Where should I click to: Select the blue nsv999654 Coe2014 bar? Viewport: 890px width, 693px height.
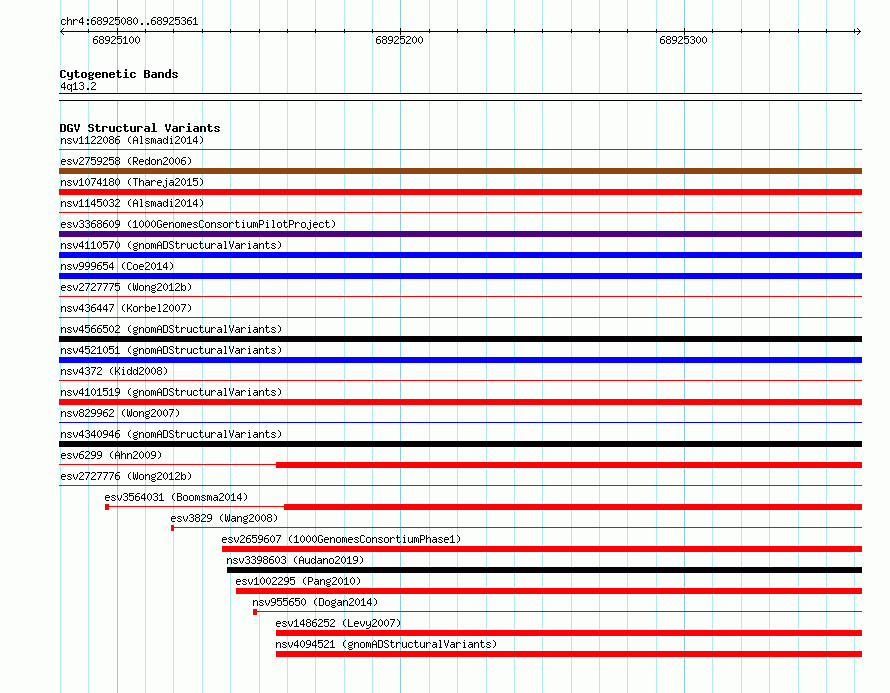click(460, 276)
